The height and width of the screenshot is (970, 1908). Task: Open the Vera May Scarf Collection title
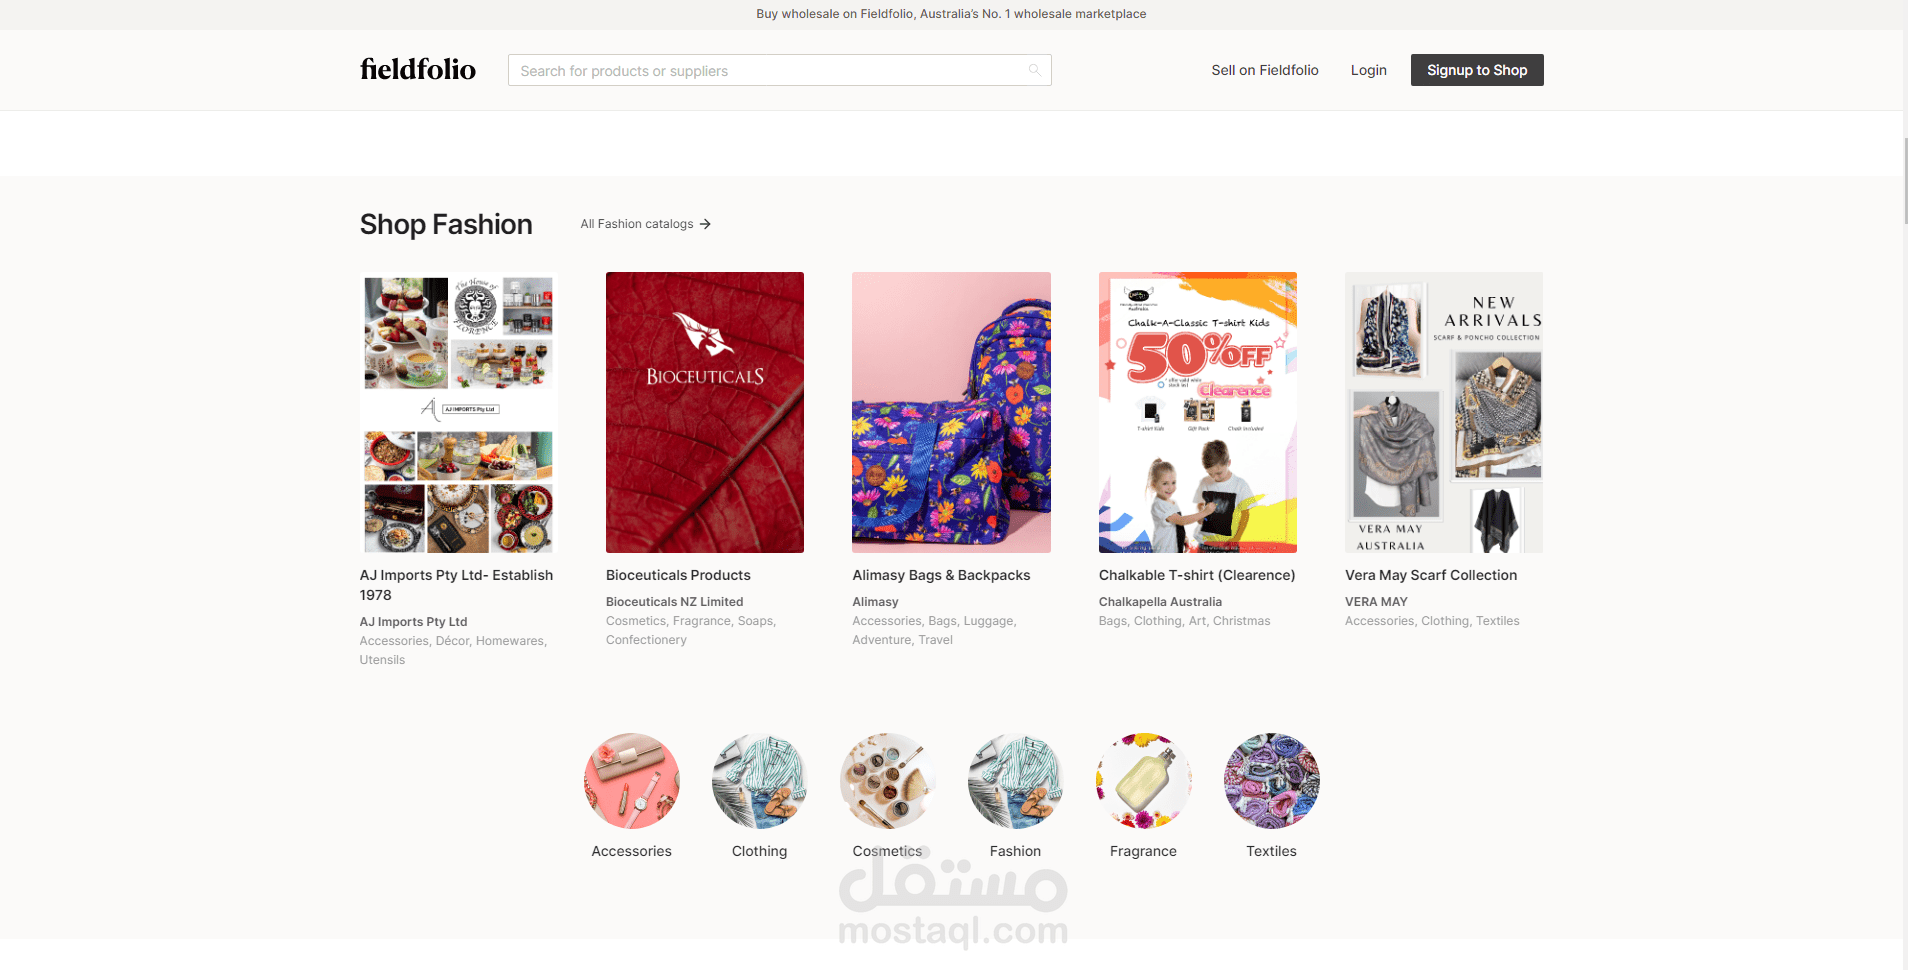point(1431,575)
